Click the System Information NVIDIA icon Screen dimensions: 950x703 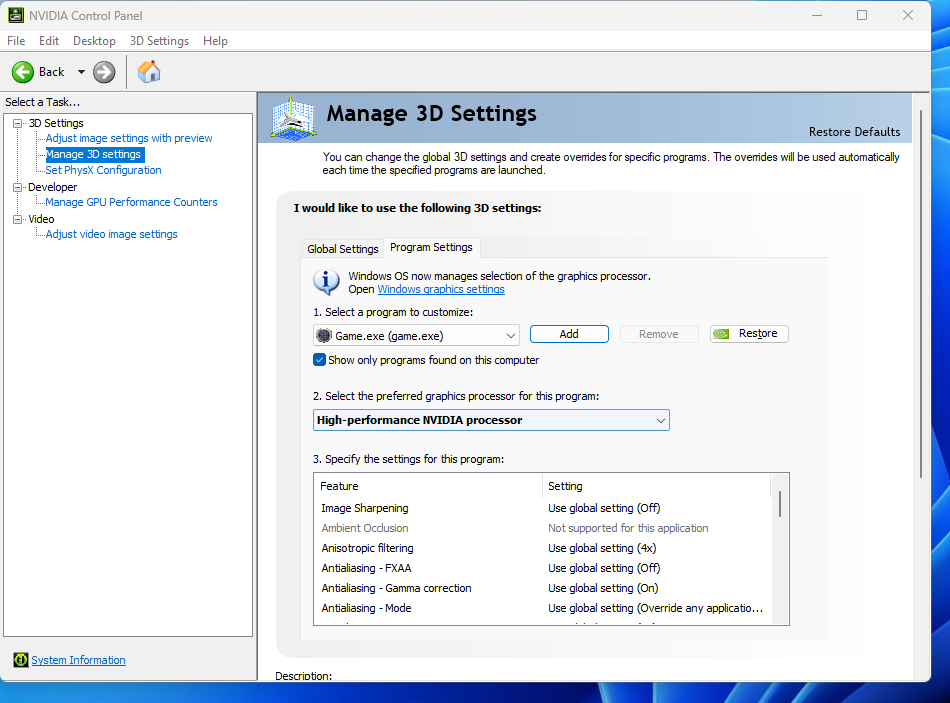coord(21,660)
